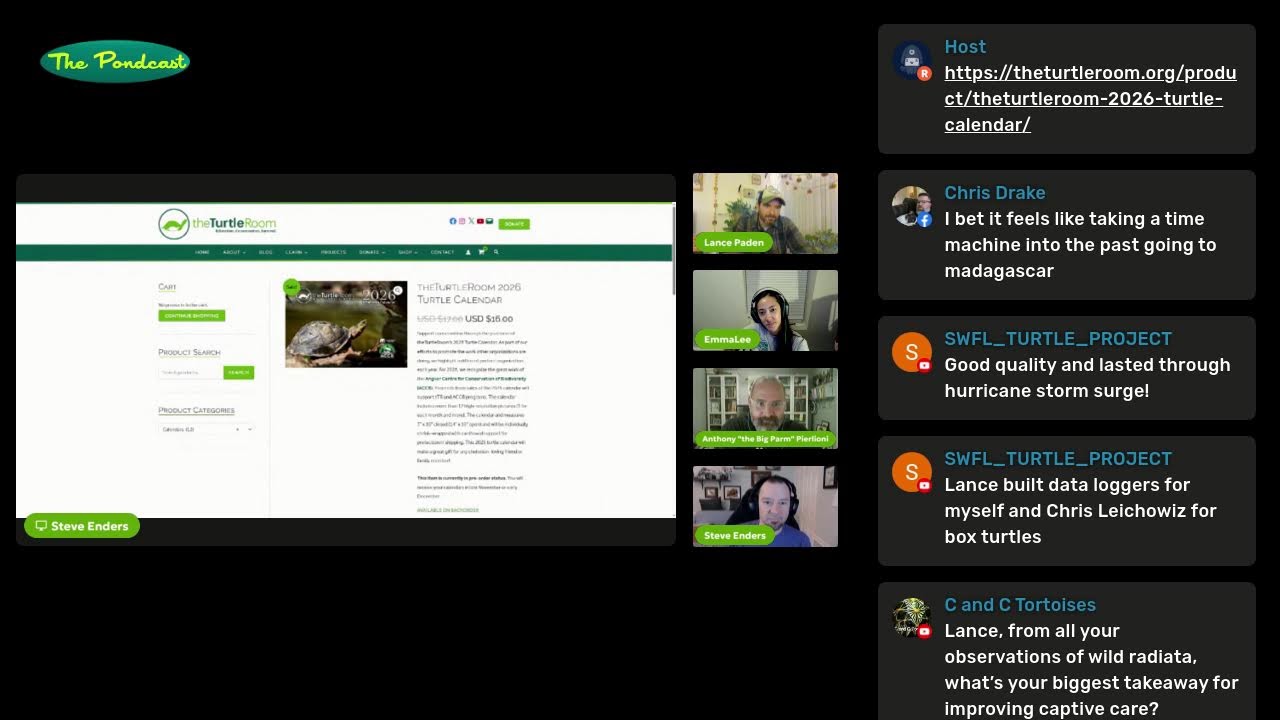Select Steve Enders' webcam video tile
Image resolution: width=1280 pixels, height=720 pixels.
pos(765,506)
